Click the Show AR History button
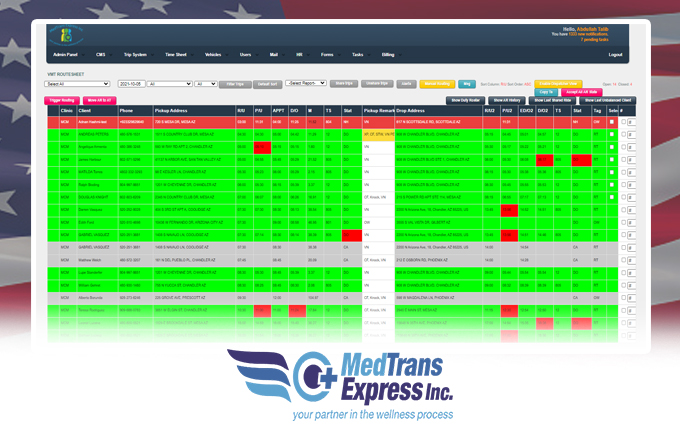This screenshot has width=680, height=447. [x=507, y=100]
